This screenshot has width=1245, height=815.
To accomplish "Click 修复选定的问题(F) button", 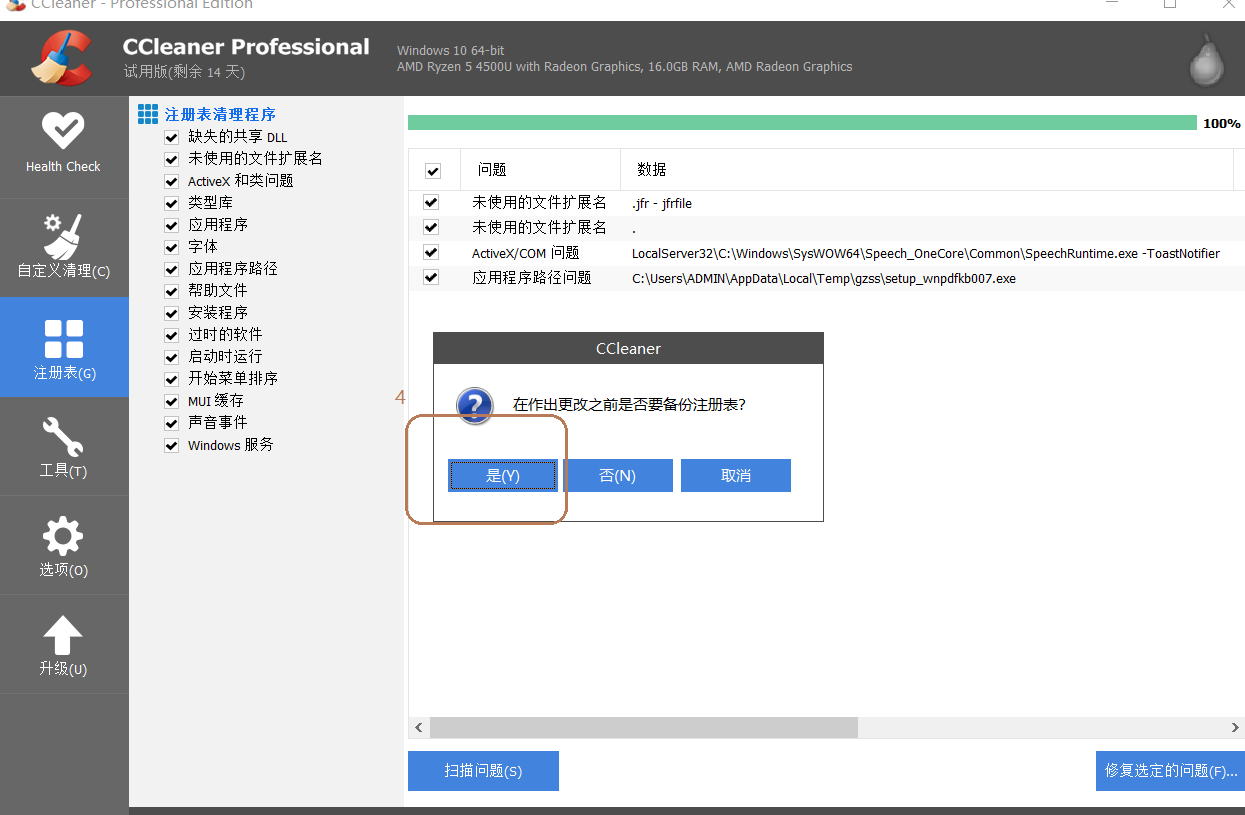I will click(x=1170, y=771).
